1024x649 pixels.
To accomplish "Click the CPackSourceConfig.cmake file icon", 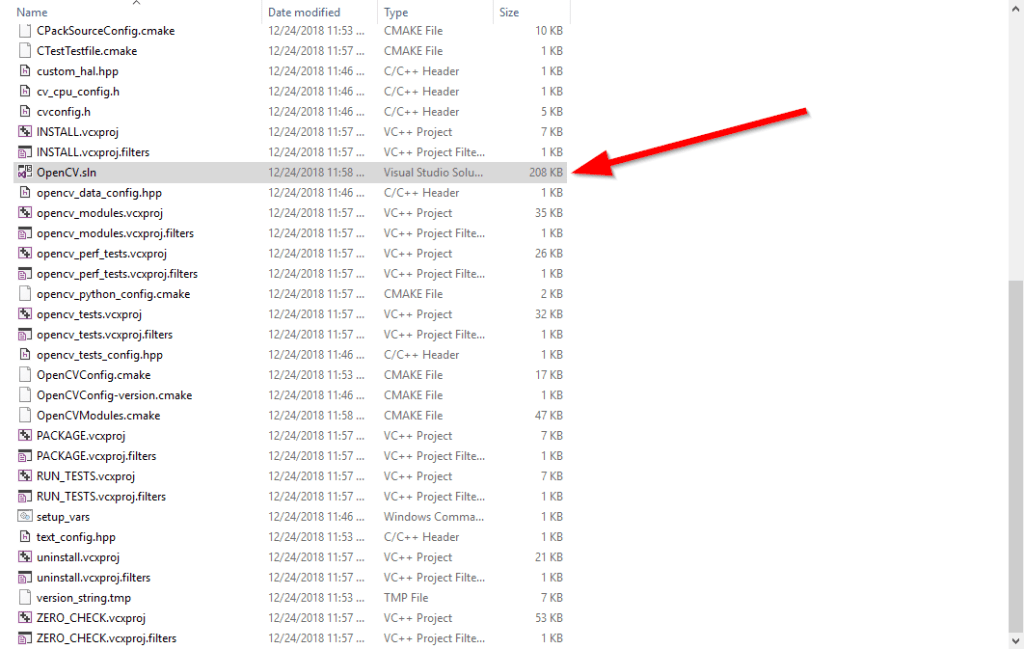I will point(25,31).
